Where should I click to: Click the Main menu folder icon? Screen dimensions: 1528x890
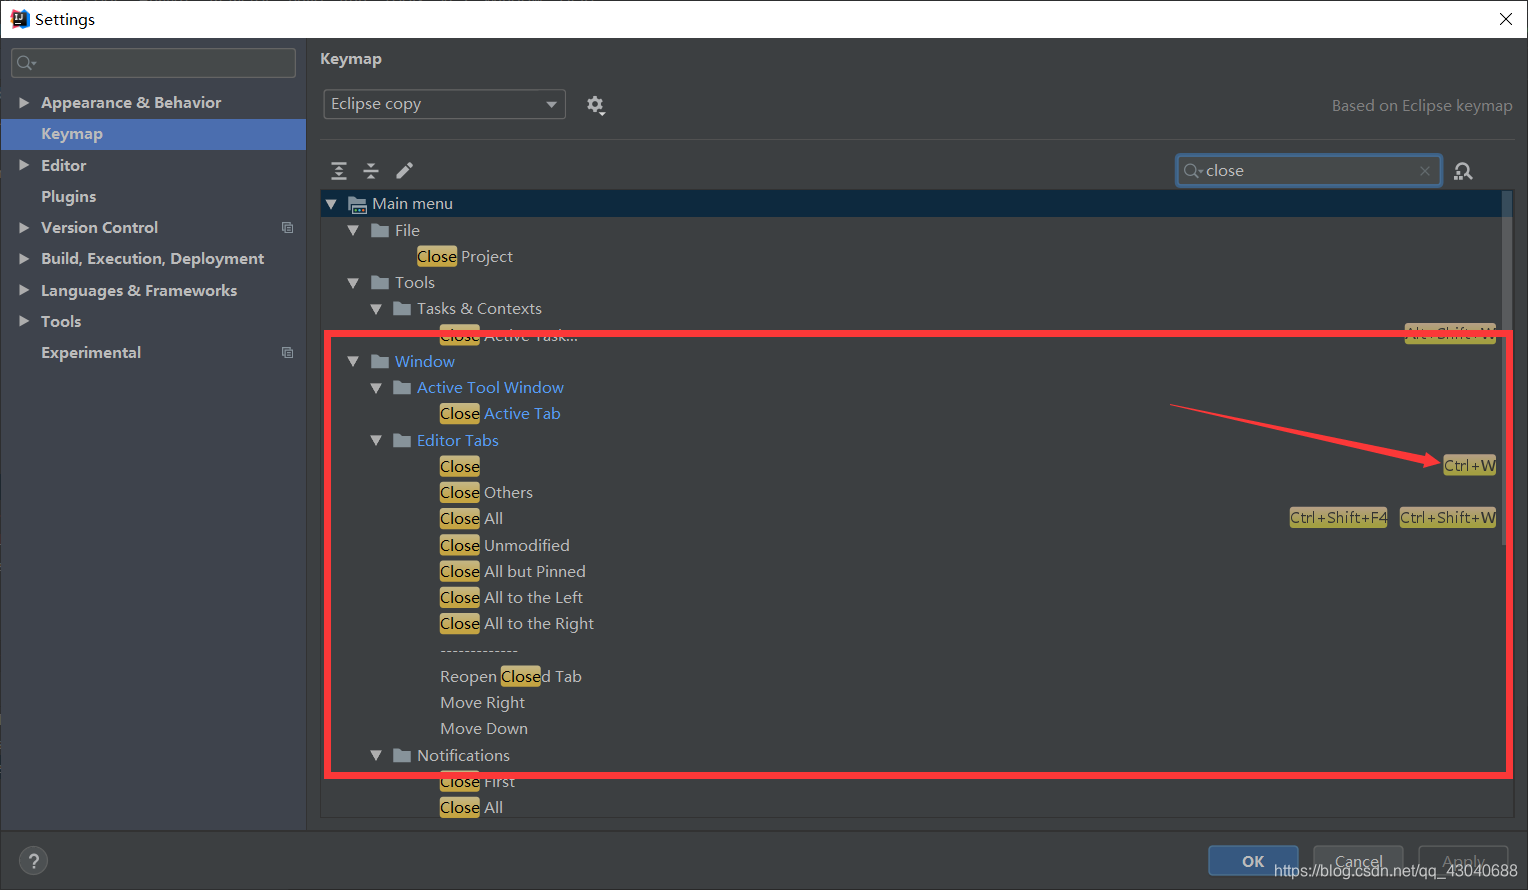[x=357, y=204]
